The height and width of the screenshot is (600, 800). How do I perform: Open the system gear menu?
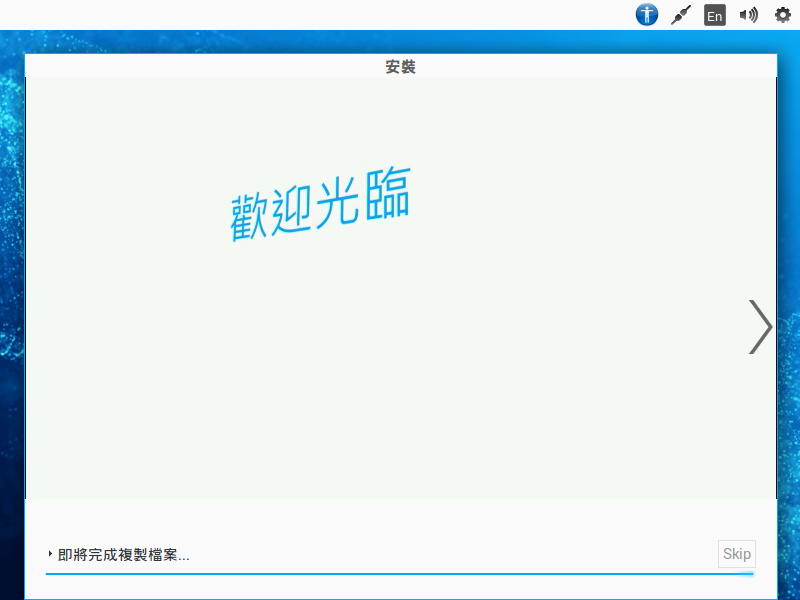(x=782, y=15)
